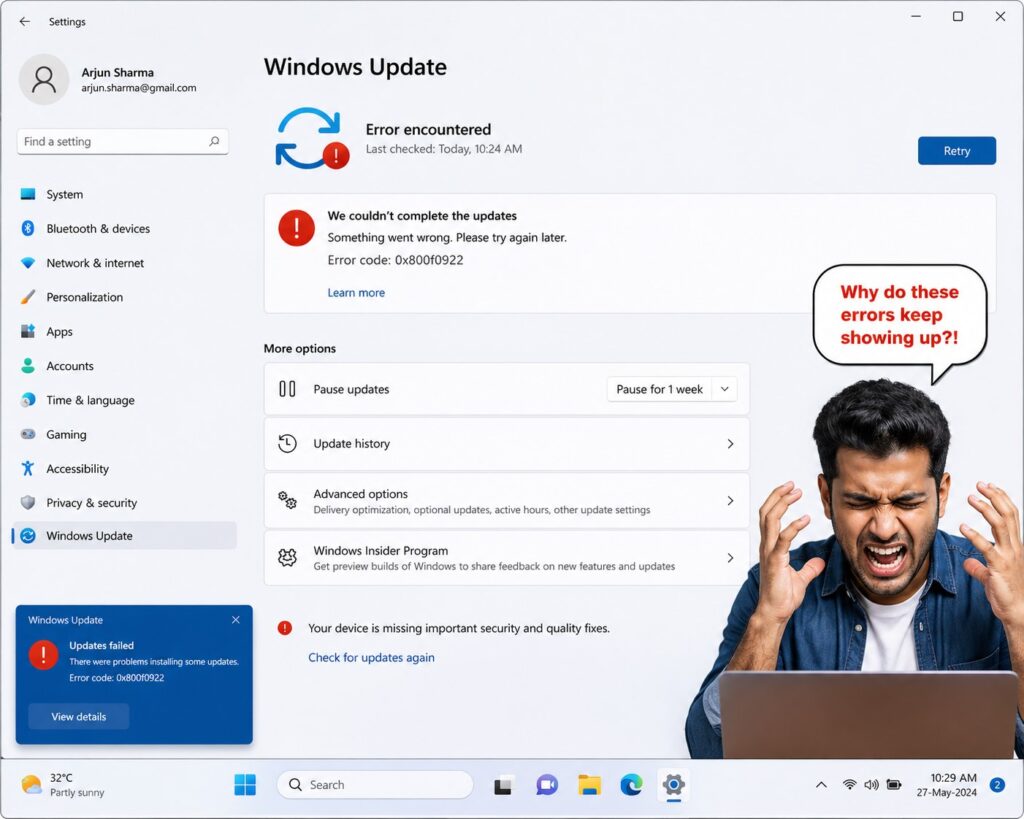Image resolution: width=1024 pixels, height=819 pixels.
Task: Select Apps in the settings sidebar
Action: click(59, 331)
